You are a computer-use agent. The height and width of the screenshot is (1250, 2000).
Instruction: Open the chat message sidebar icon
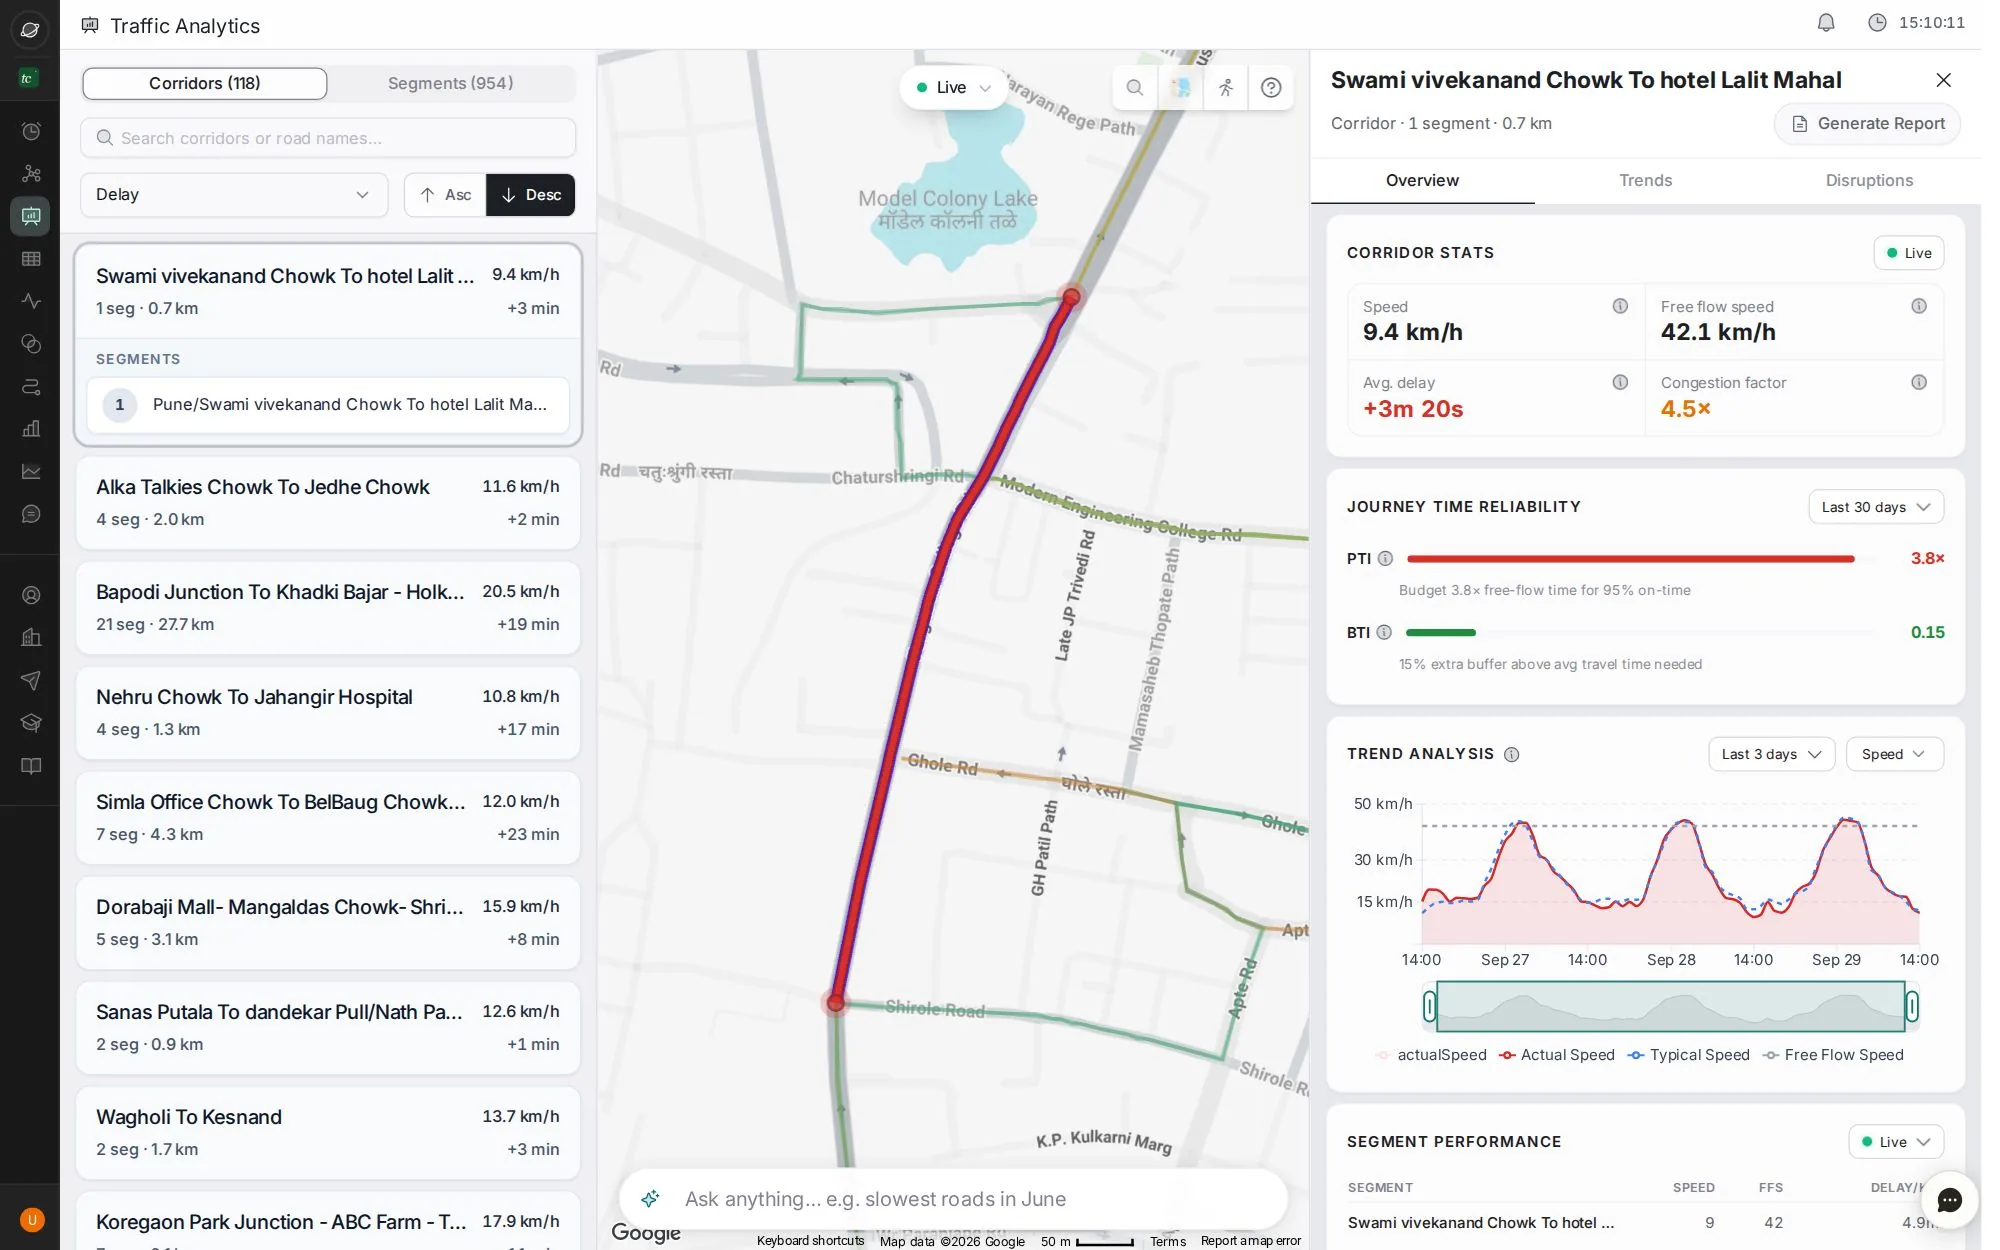pos(31,513)
